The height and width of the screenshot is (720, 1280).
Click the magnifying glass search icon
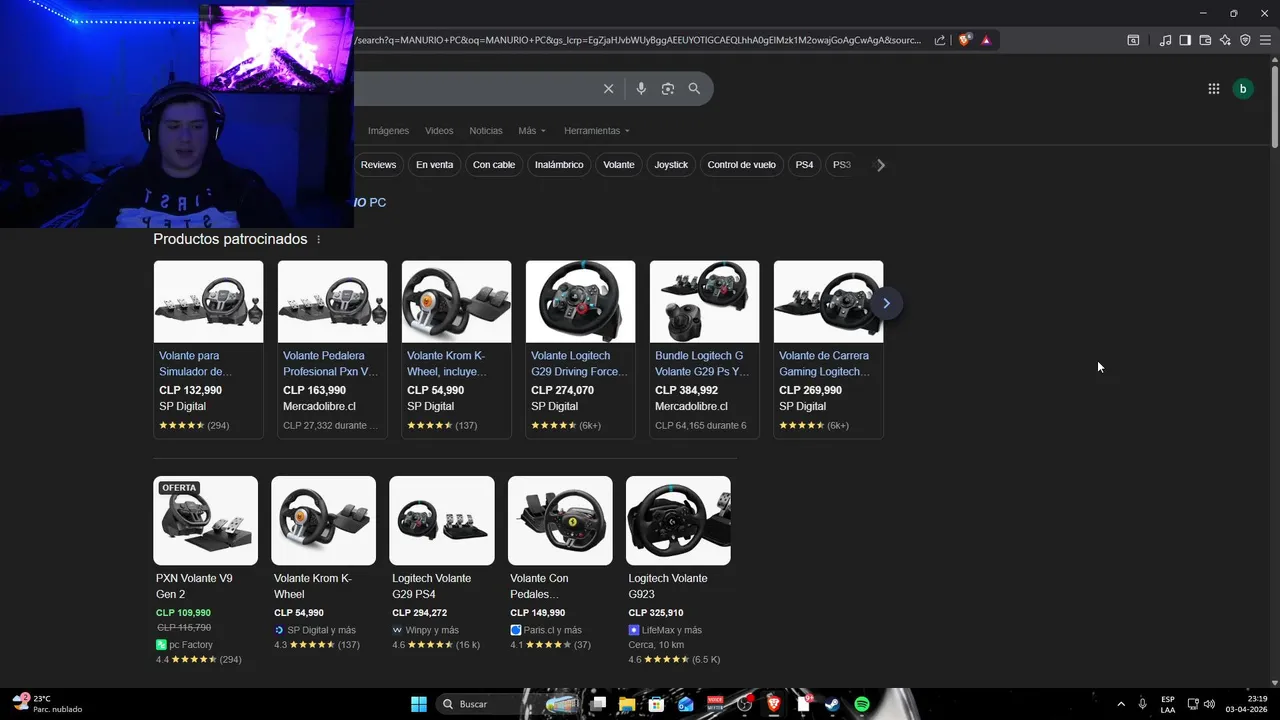[694, 89]
